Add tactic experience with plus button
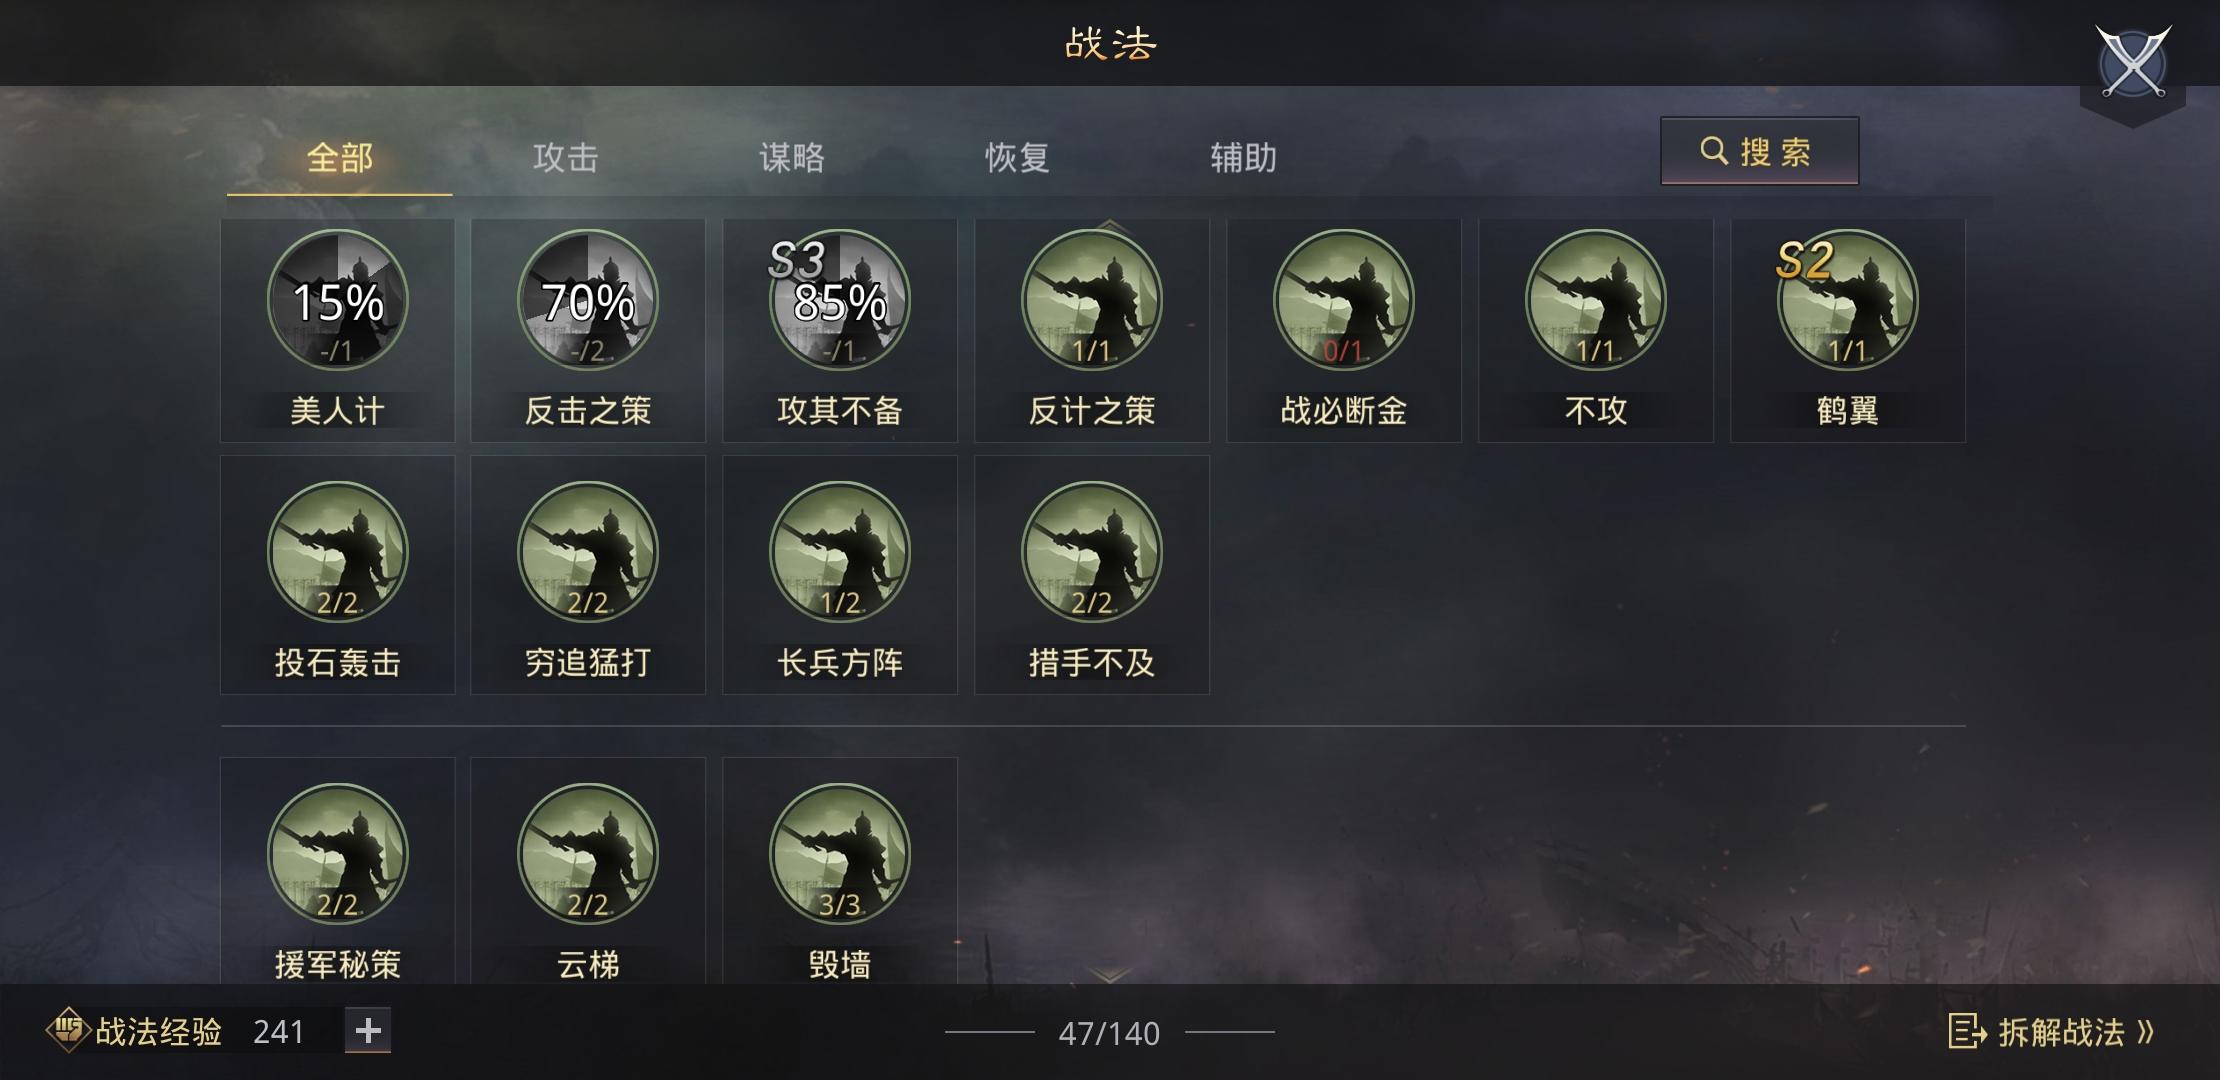 coord(368,1031)
